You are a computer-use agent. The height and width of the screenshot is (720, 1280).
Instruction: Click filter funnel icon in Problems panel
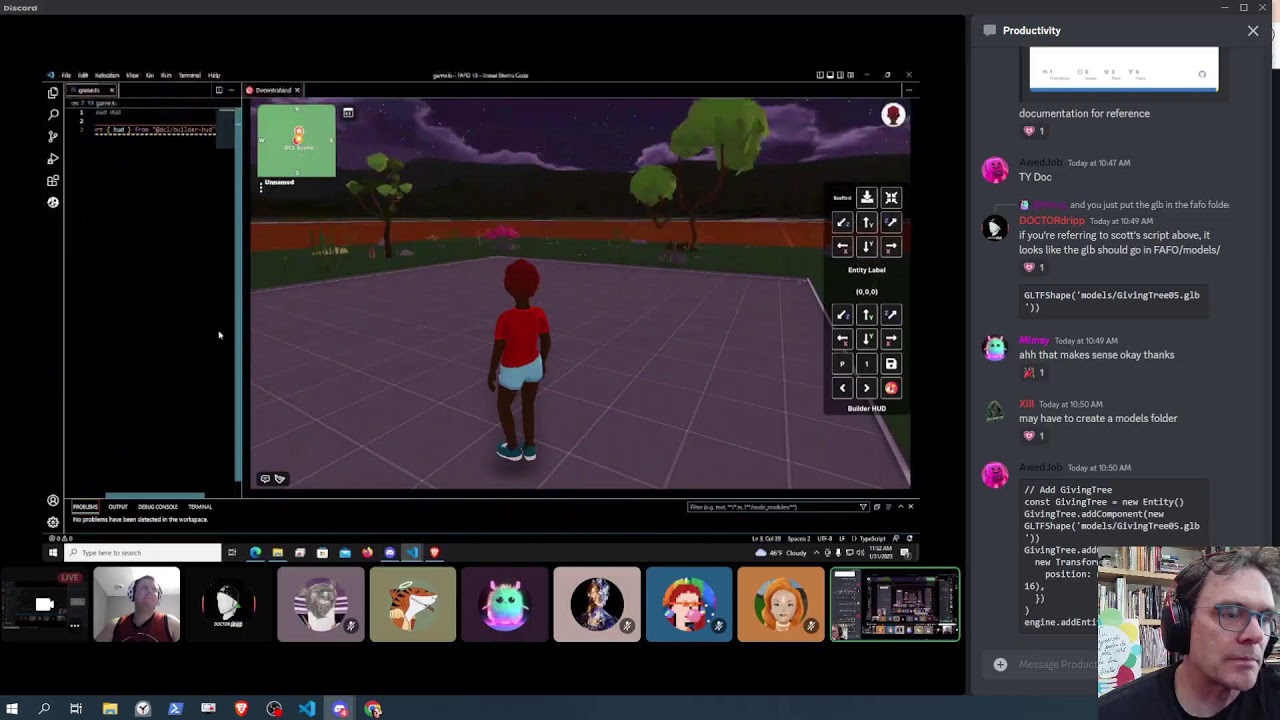(863, 507)
